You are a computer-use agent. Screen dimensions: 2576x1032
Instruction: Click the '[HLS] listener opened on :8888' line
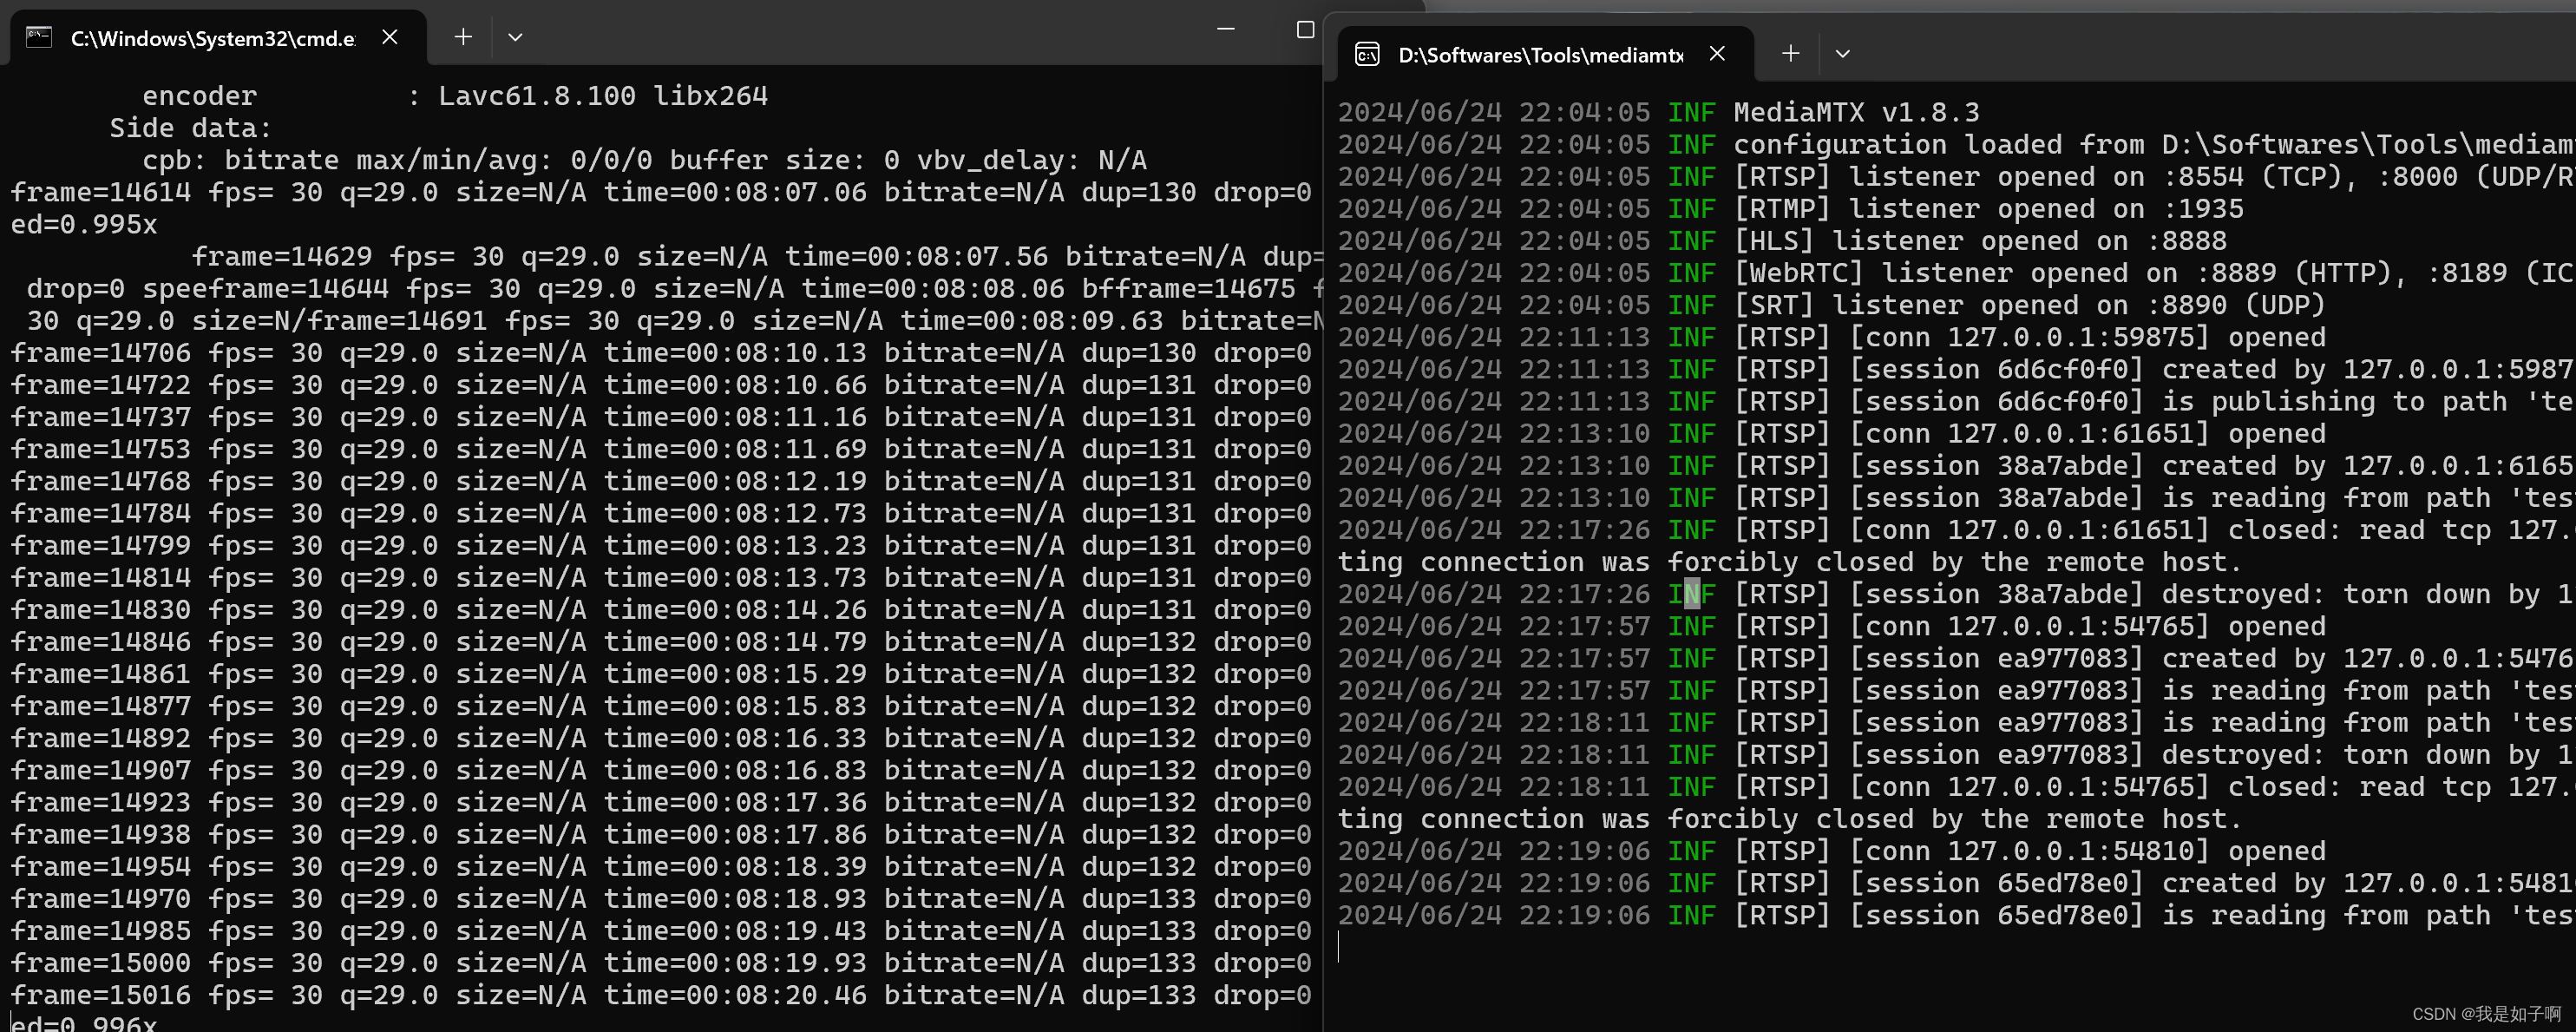(x=1782, y=240)
